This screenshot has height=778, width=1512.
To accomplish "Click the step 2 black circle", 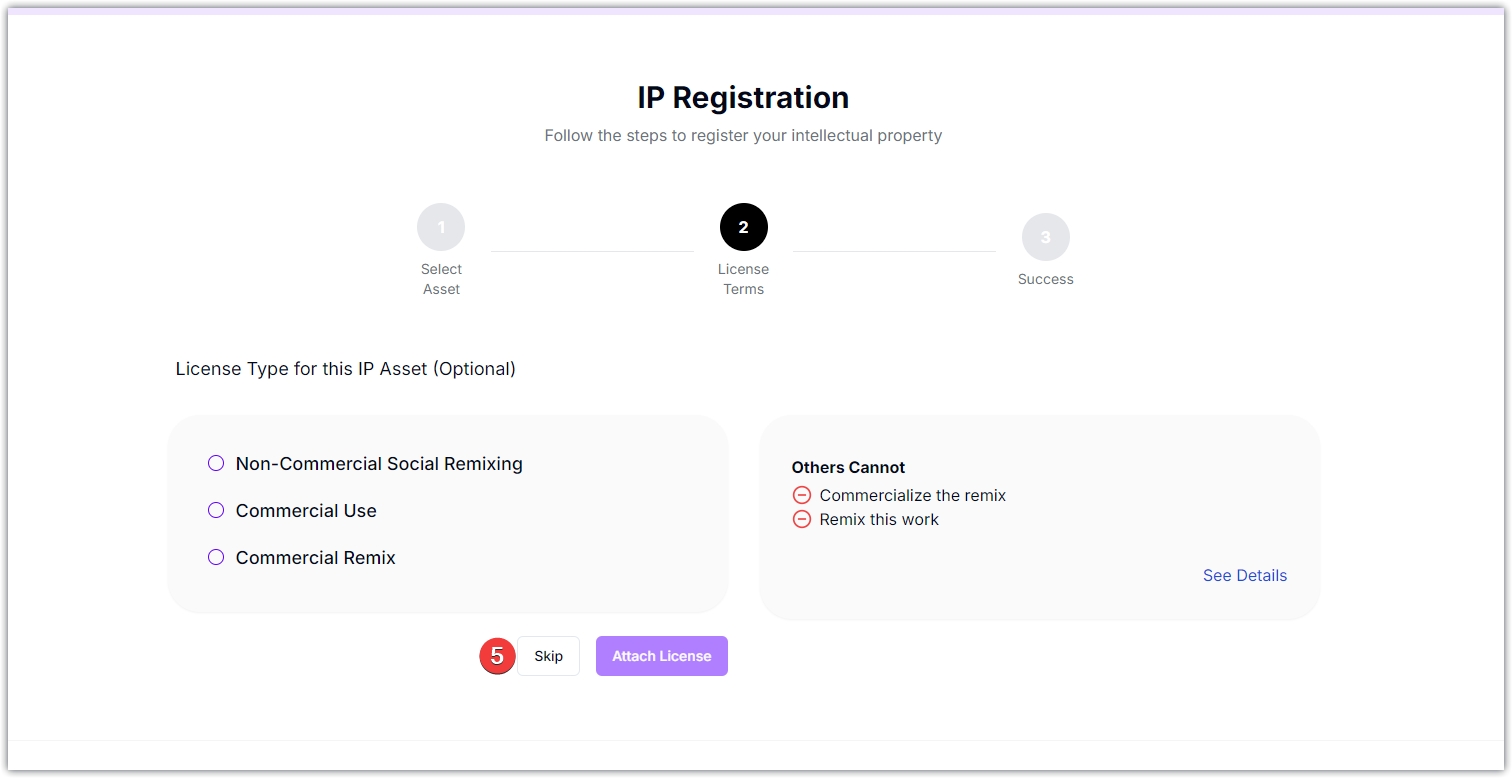I will (x=743, y=227).
